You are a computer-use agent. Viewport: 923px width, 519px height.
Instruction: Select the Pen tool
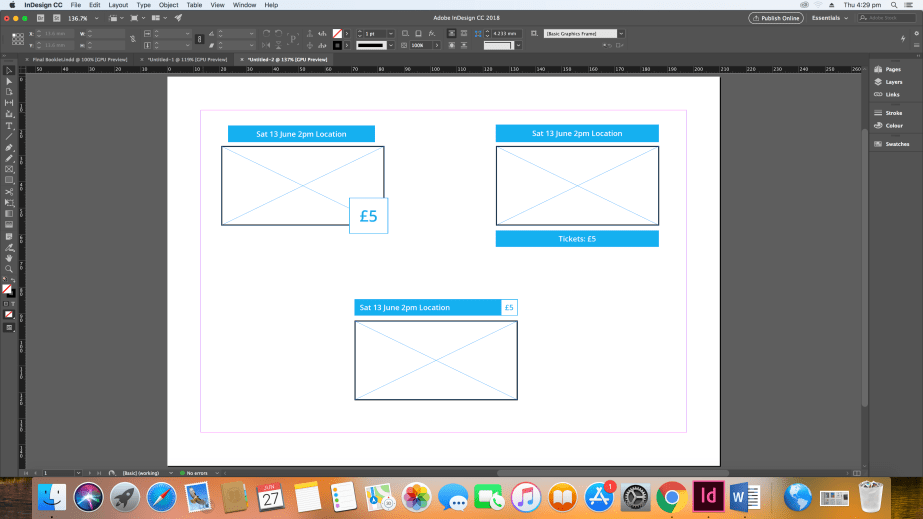coord(9,148)
